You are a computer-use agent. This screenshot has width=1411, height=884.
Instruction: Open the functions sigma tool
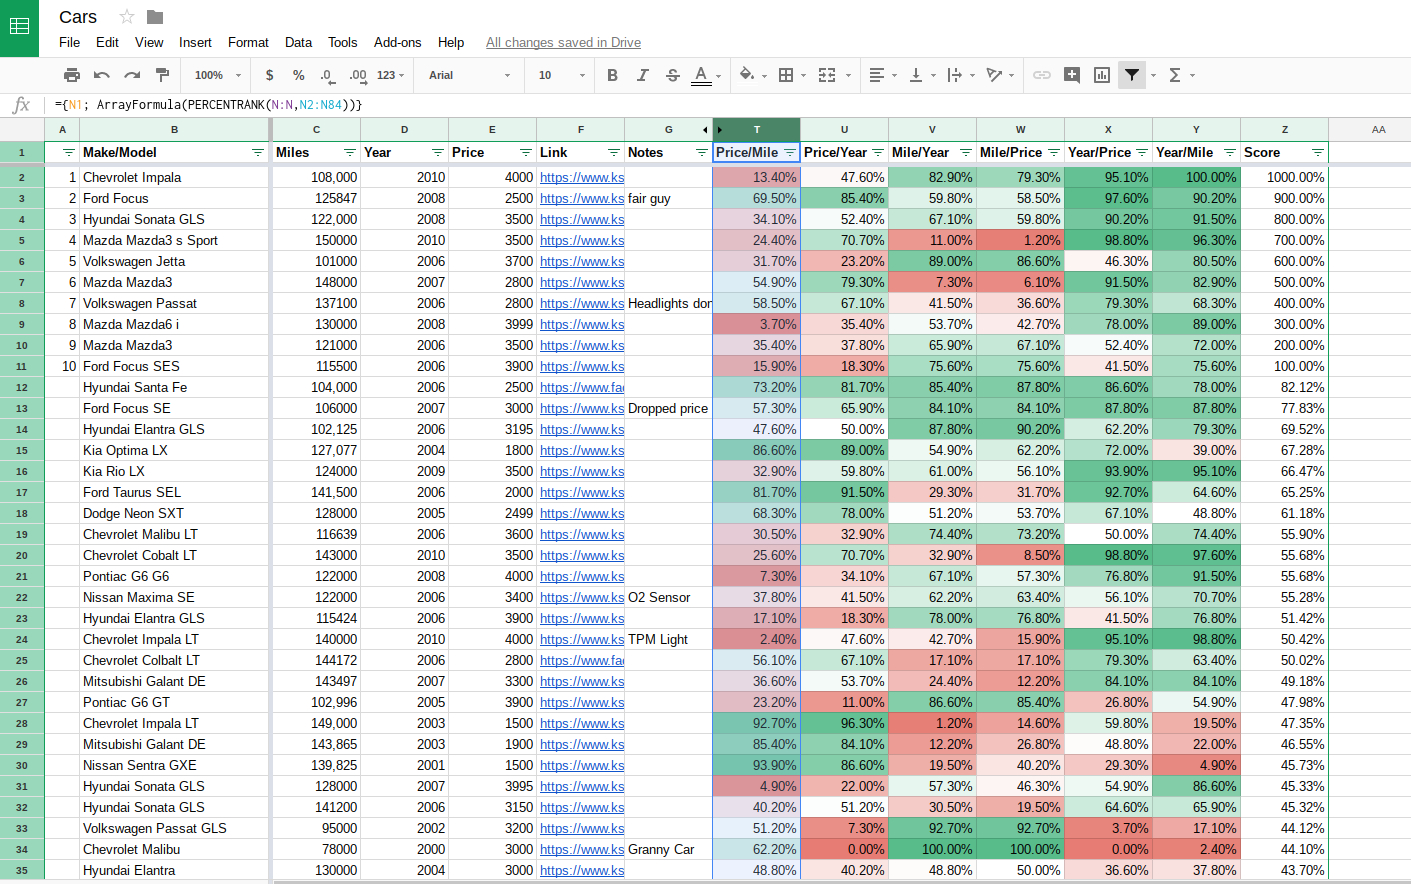[1175, 75]
